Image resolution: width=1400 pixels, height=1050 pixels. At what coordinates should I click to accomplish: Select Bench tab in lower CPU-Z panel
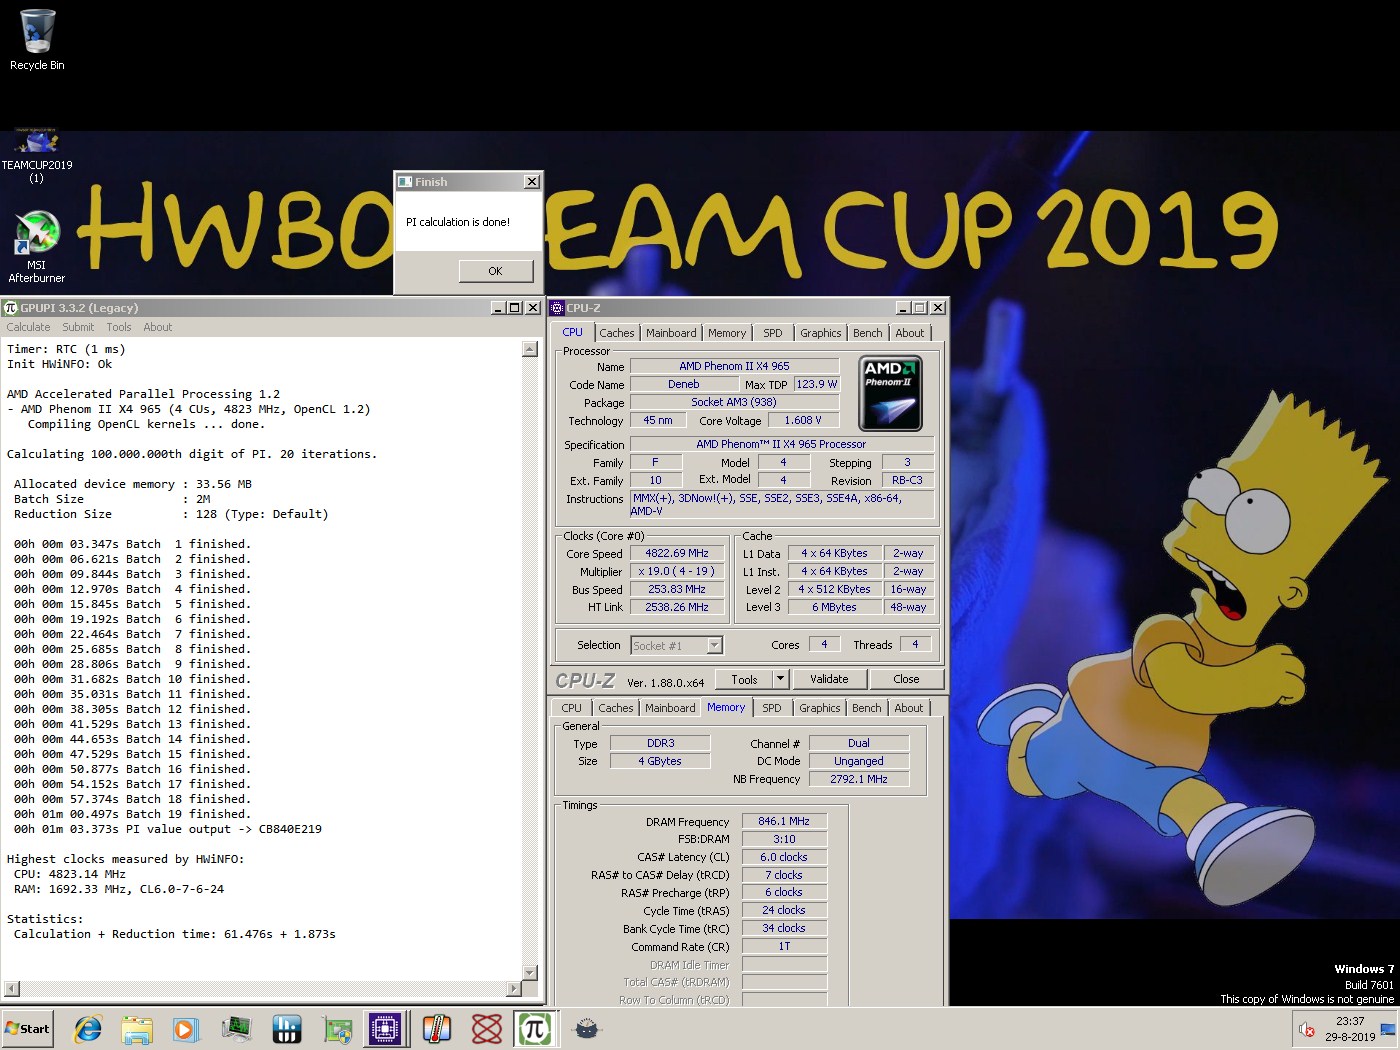867,708
